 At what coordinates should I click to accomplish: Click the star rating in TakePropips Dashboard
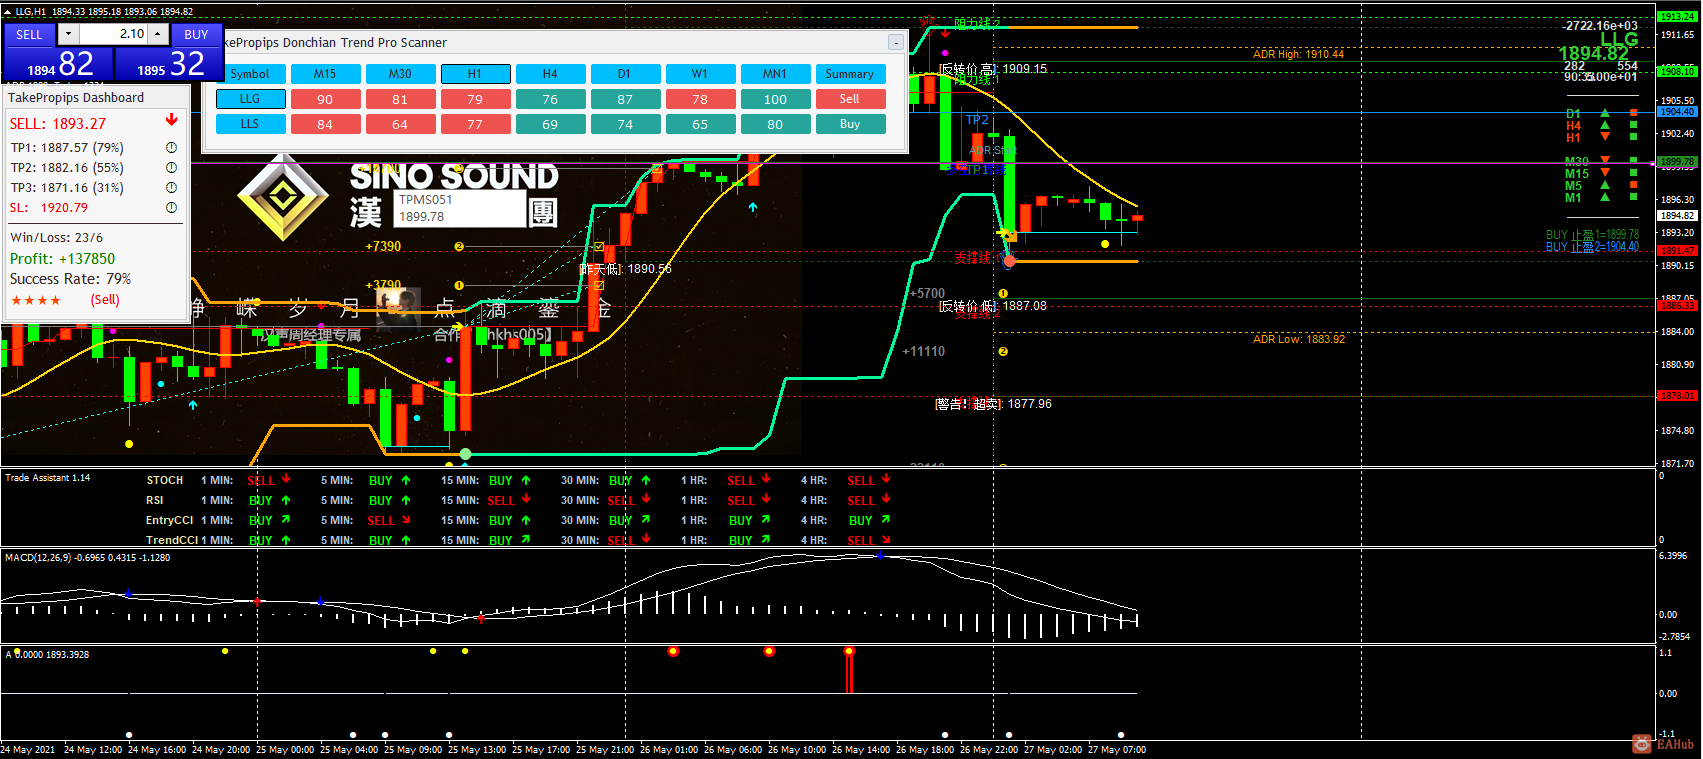click(x=36, y=300)
